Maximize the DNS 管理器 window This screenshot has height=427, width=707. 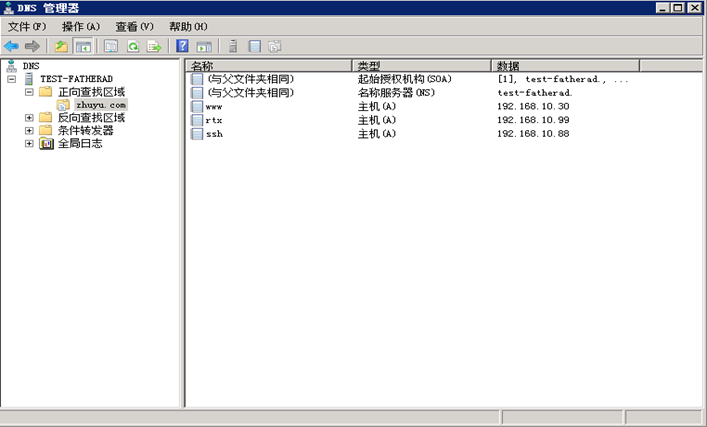click(x=678, y=8)
